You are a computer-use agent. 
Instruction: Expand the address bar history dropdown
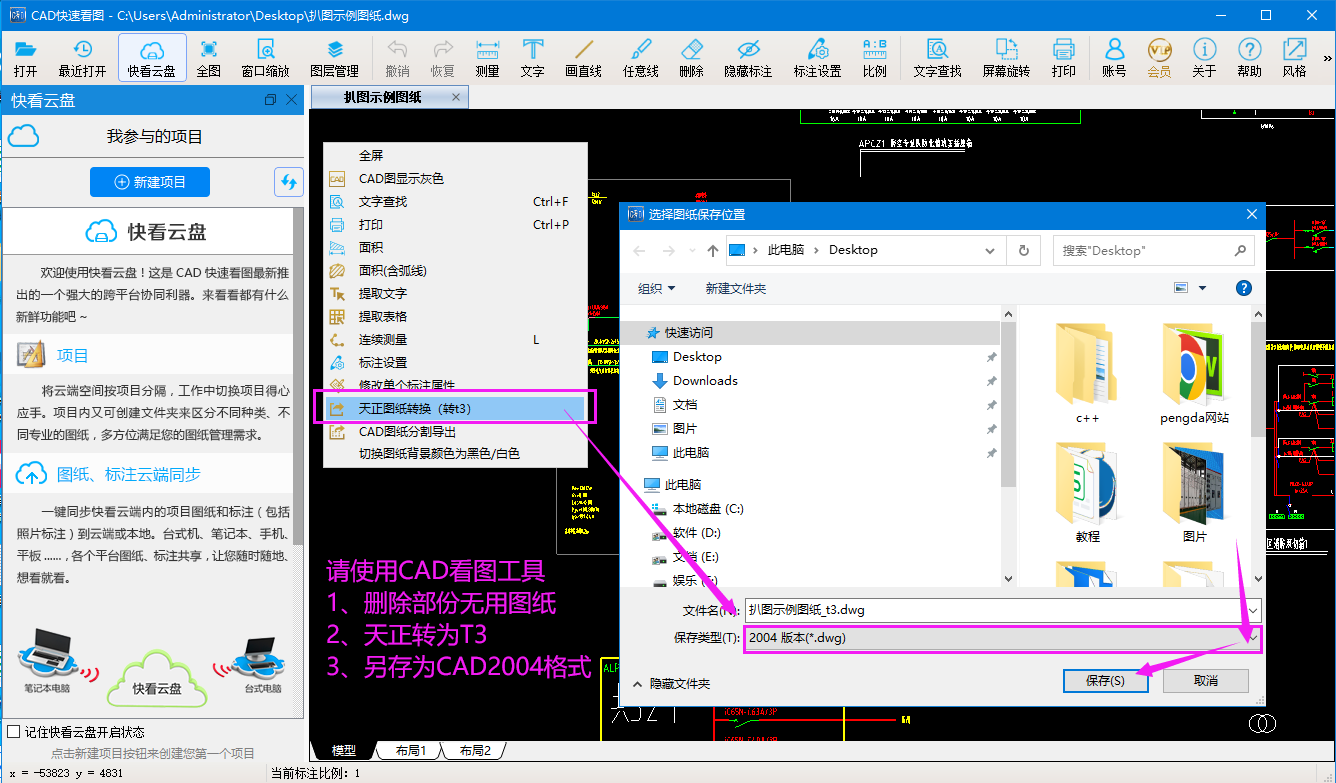(989, 250)
